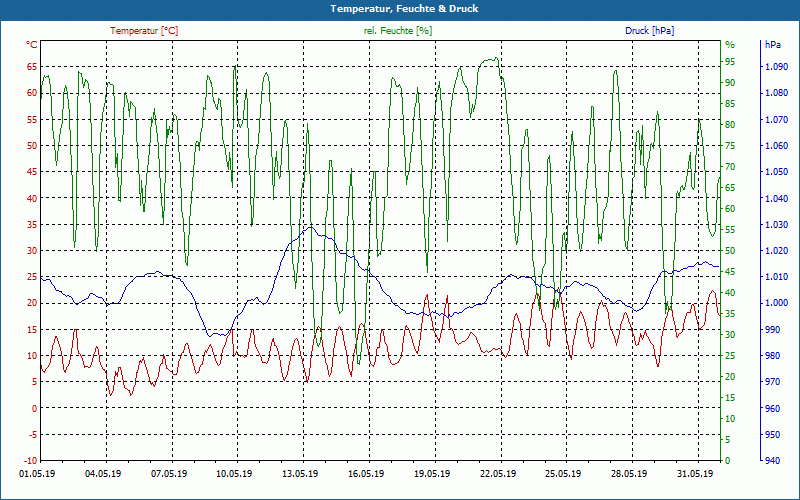Click the date label "19.05.19"
800x500 pixels.
pyautogui.click(x=432, y=474)
